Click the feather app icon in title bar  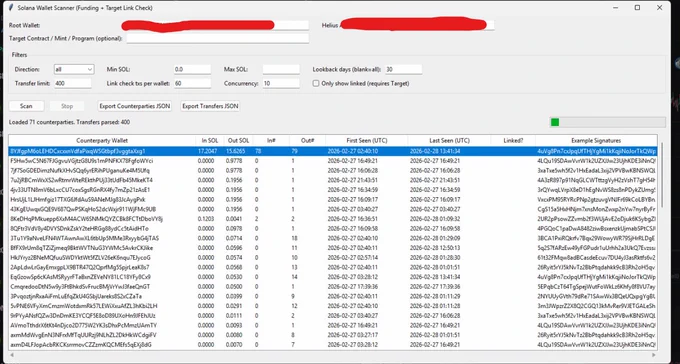coord(11,8)
